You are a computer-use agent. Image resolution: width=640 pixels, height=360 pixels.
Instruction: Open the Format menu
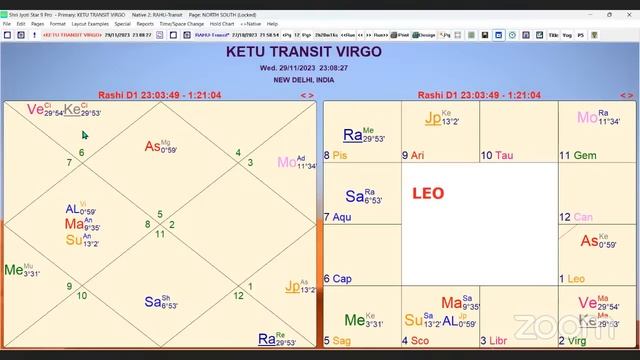[x=58, y=24]
